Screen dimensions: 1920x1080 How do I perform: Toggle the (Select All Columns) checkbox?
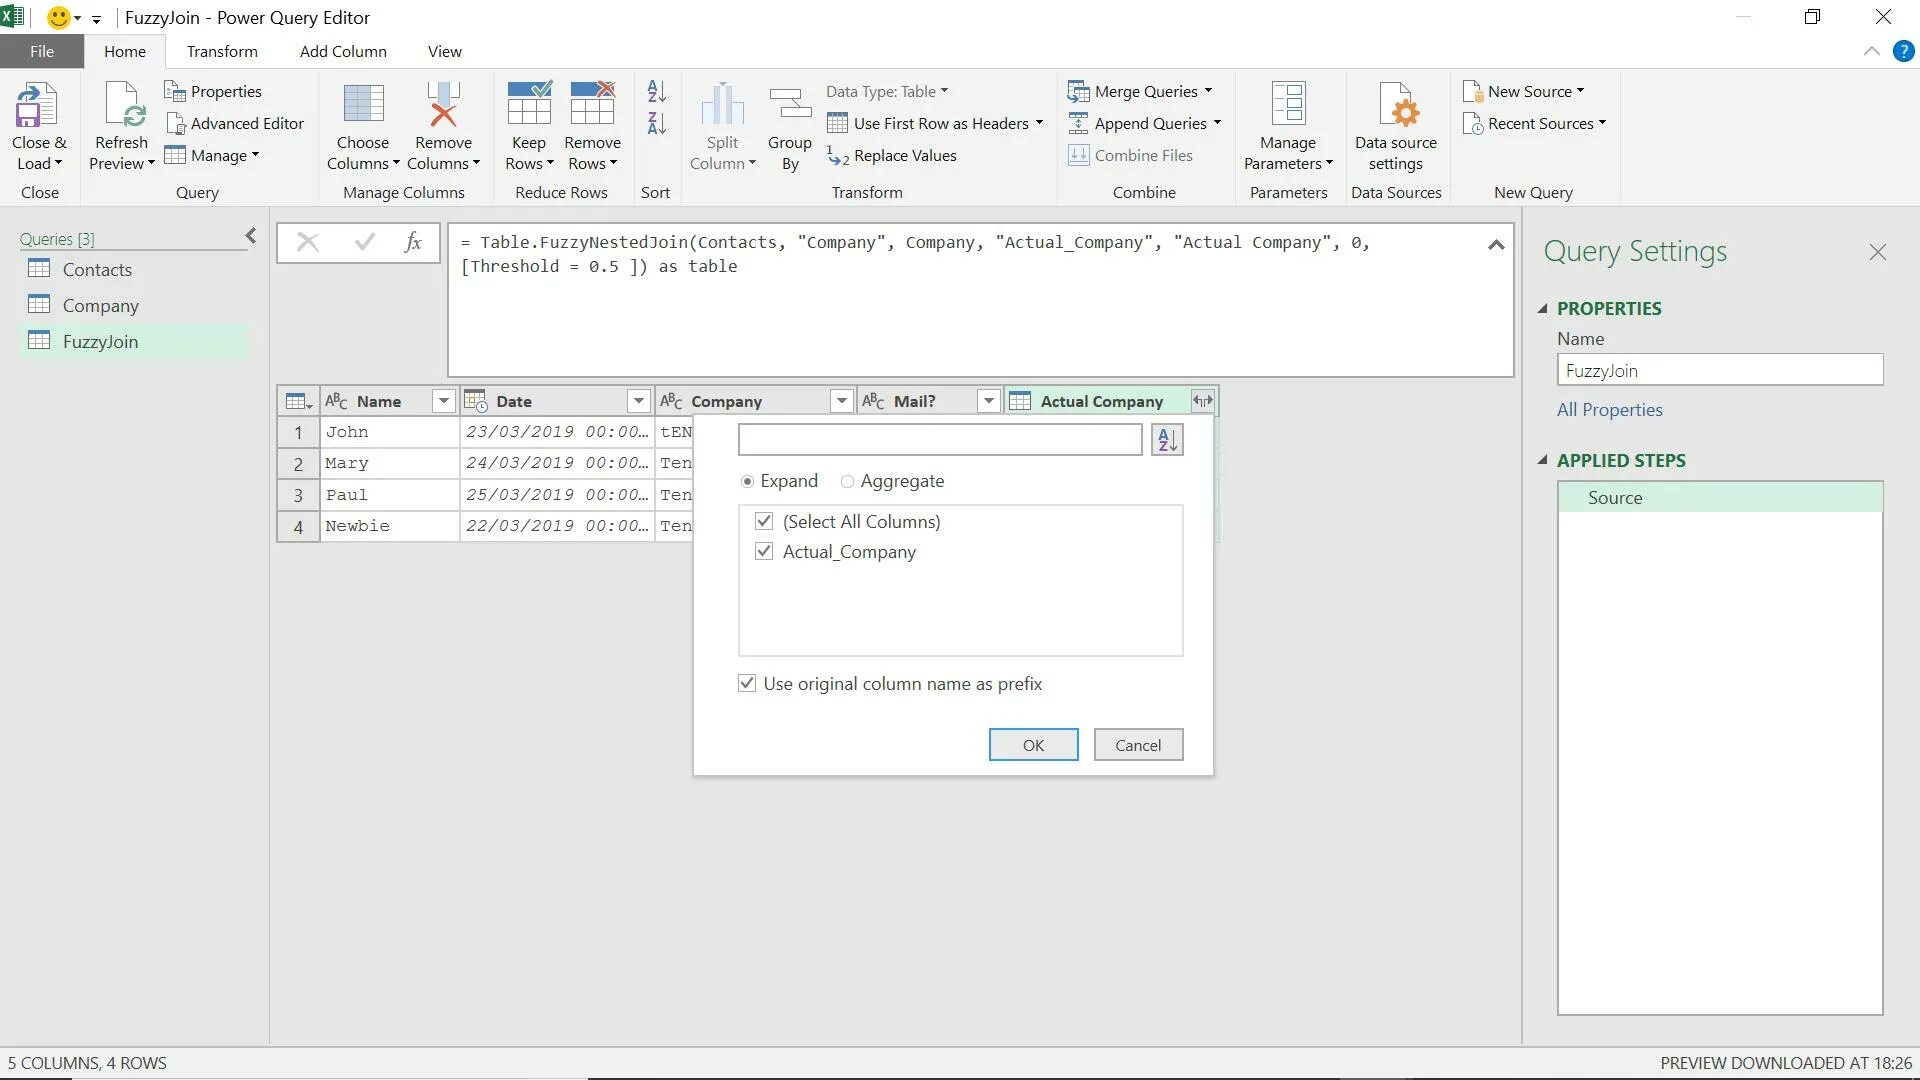(x=764, y=521)
